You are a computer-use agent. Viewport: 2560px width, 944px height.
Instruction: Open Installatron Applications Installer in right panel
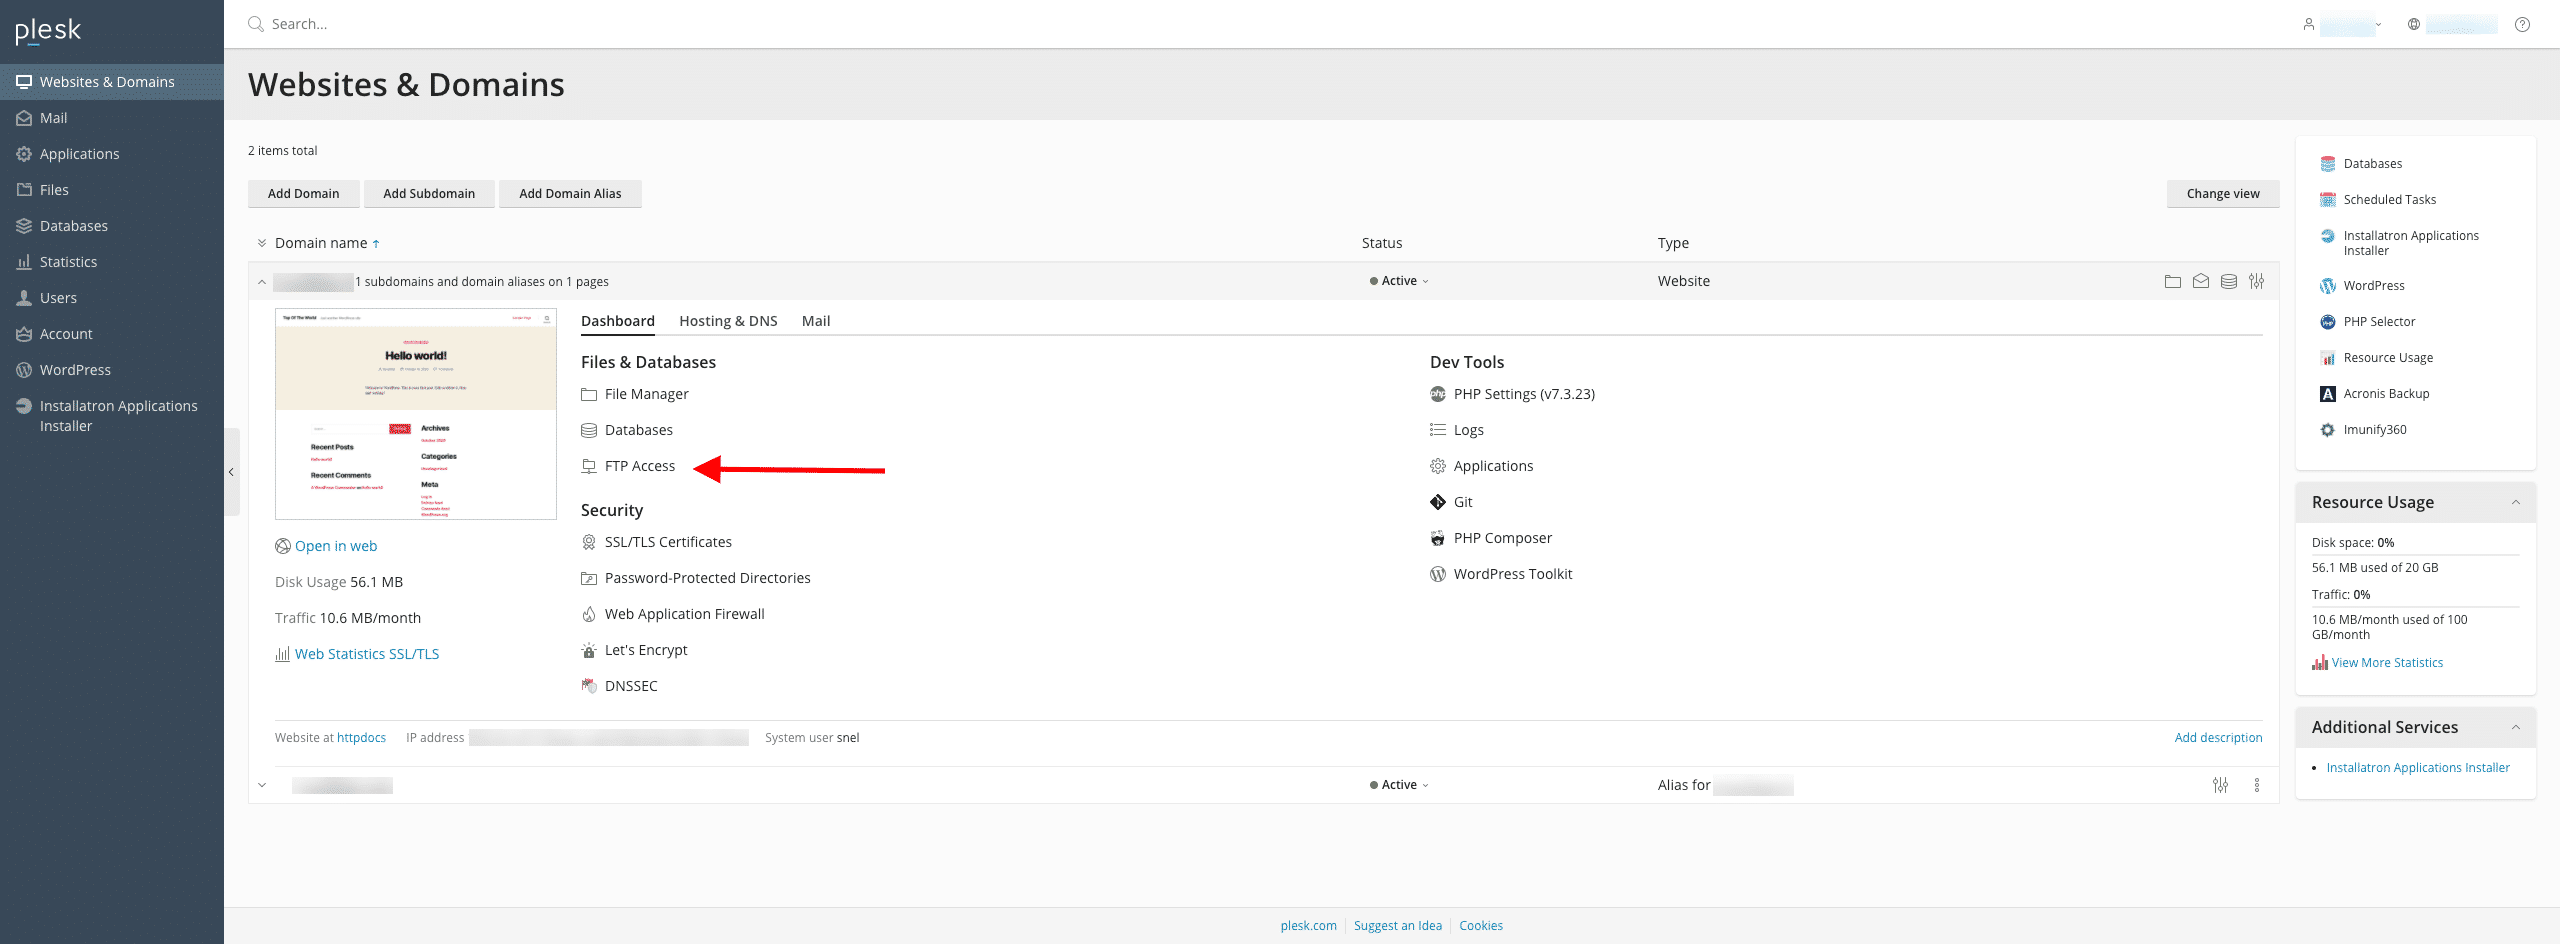tap(2399, 243)
